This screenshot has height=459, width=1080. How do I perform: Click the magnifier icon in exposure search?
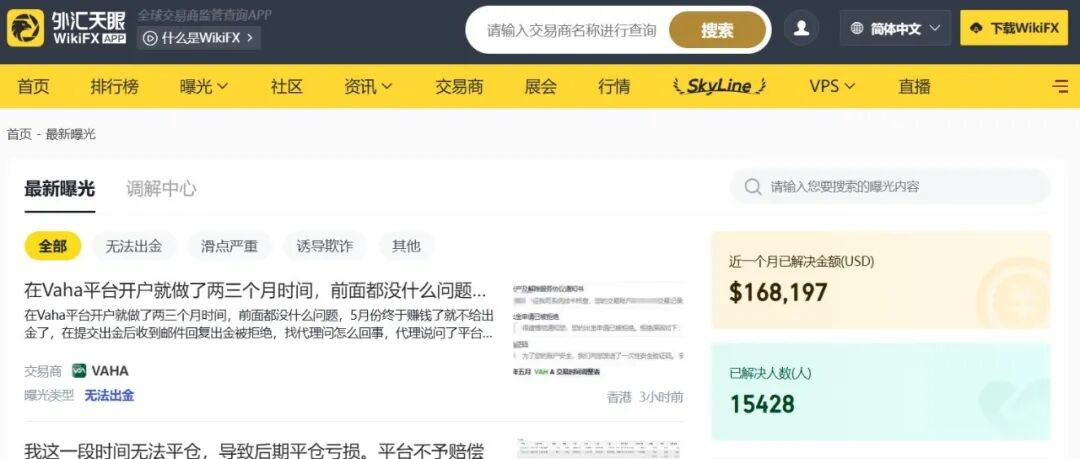[753, 187]
